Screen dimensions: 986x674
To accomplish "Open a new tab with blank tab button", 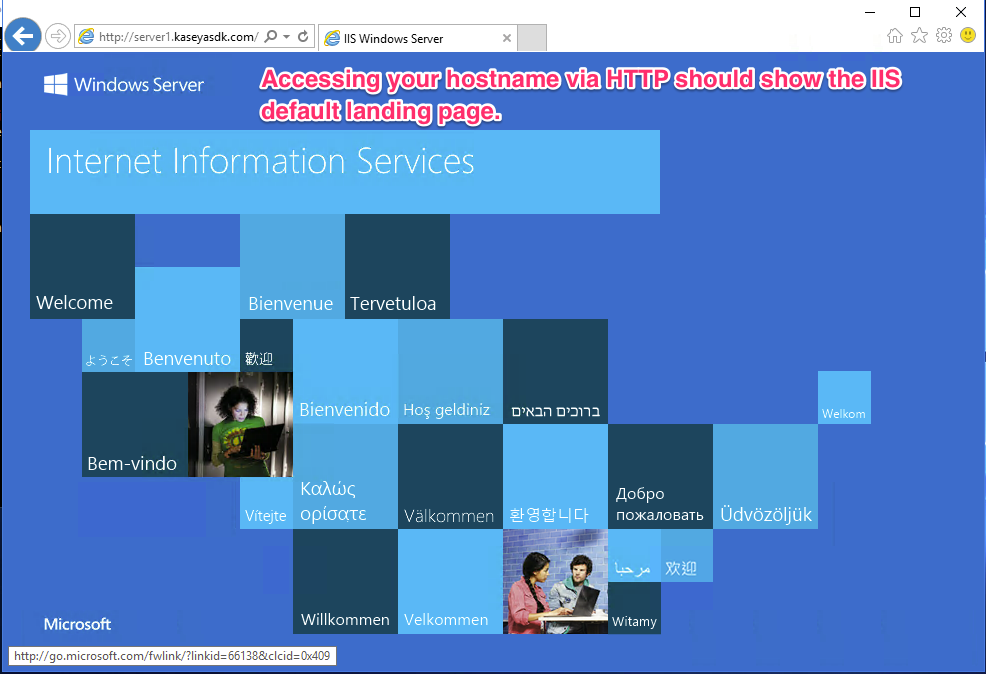I will [x=532, y=38].
